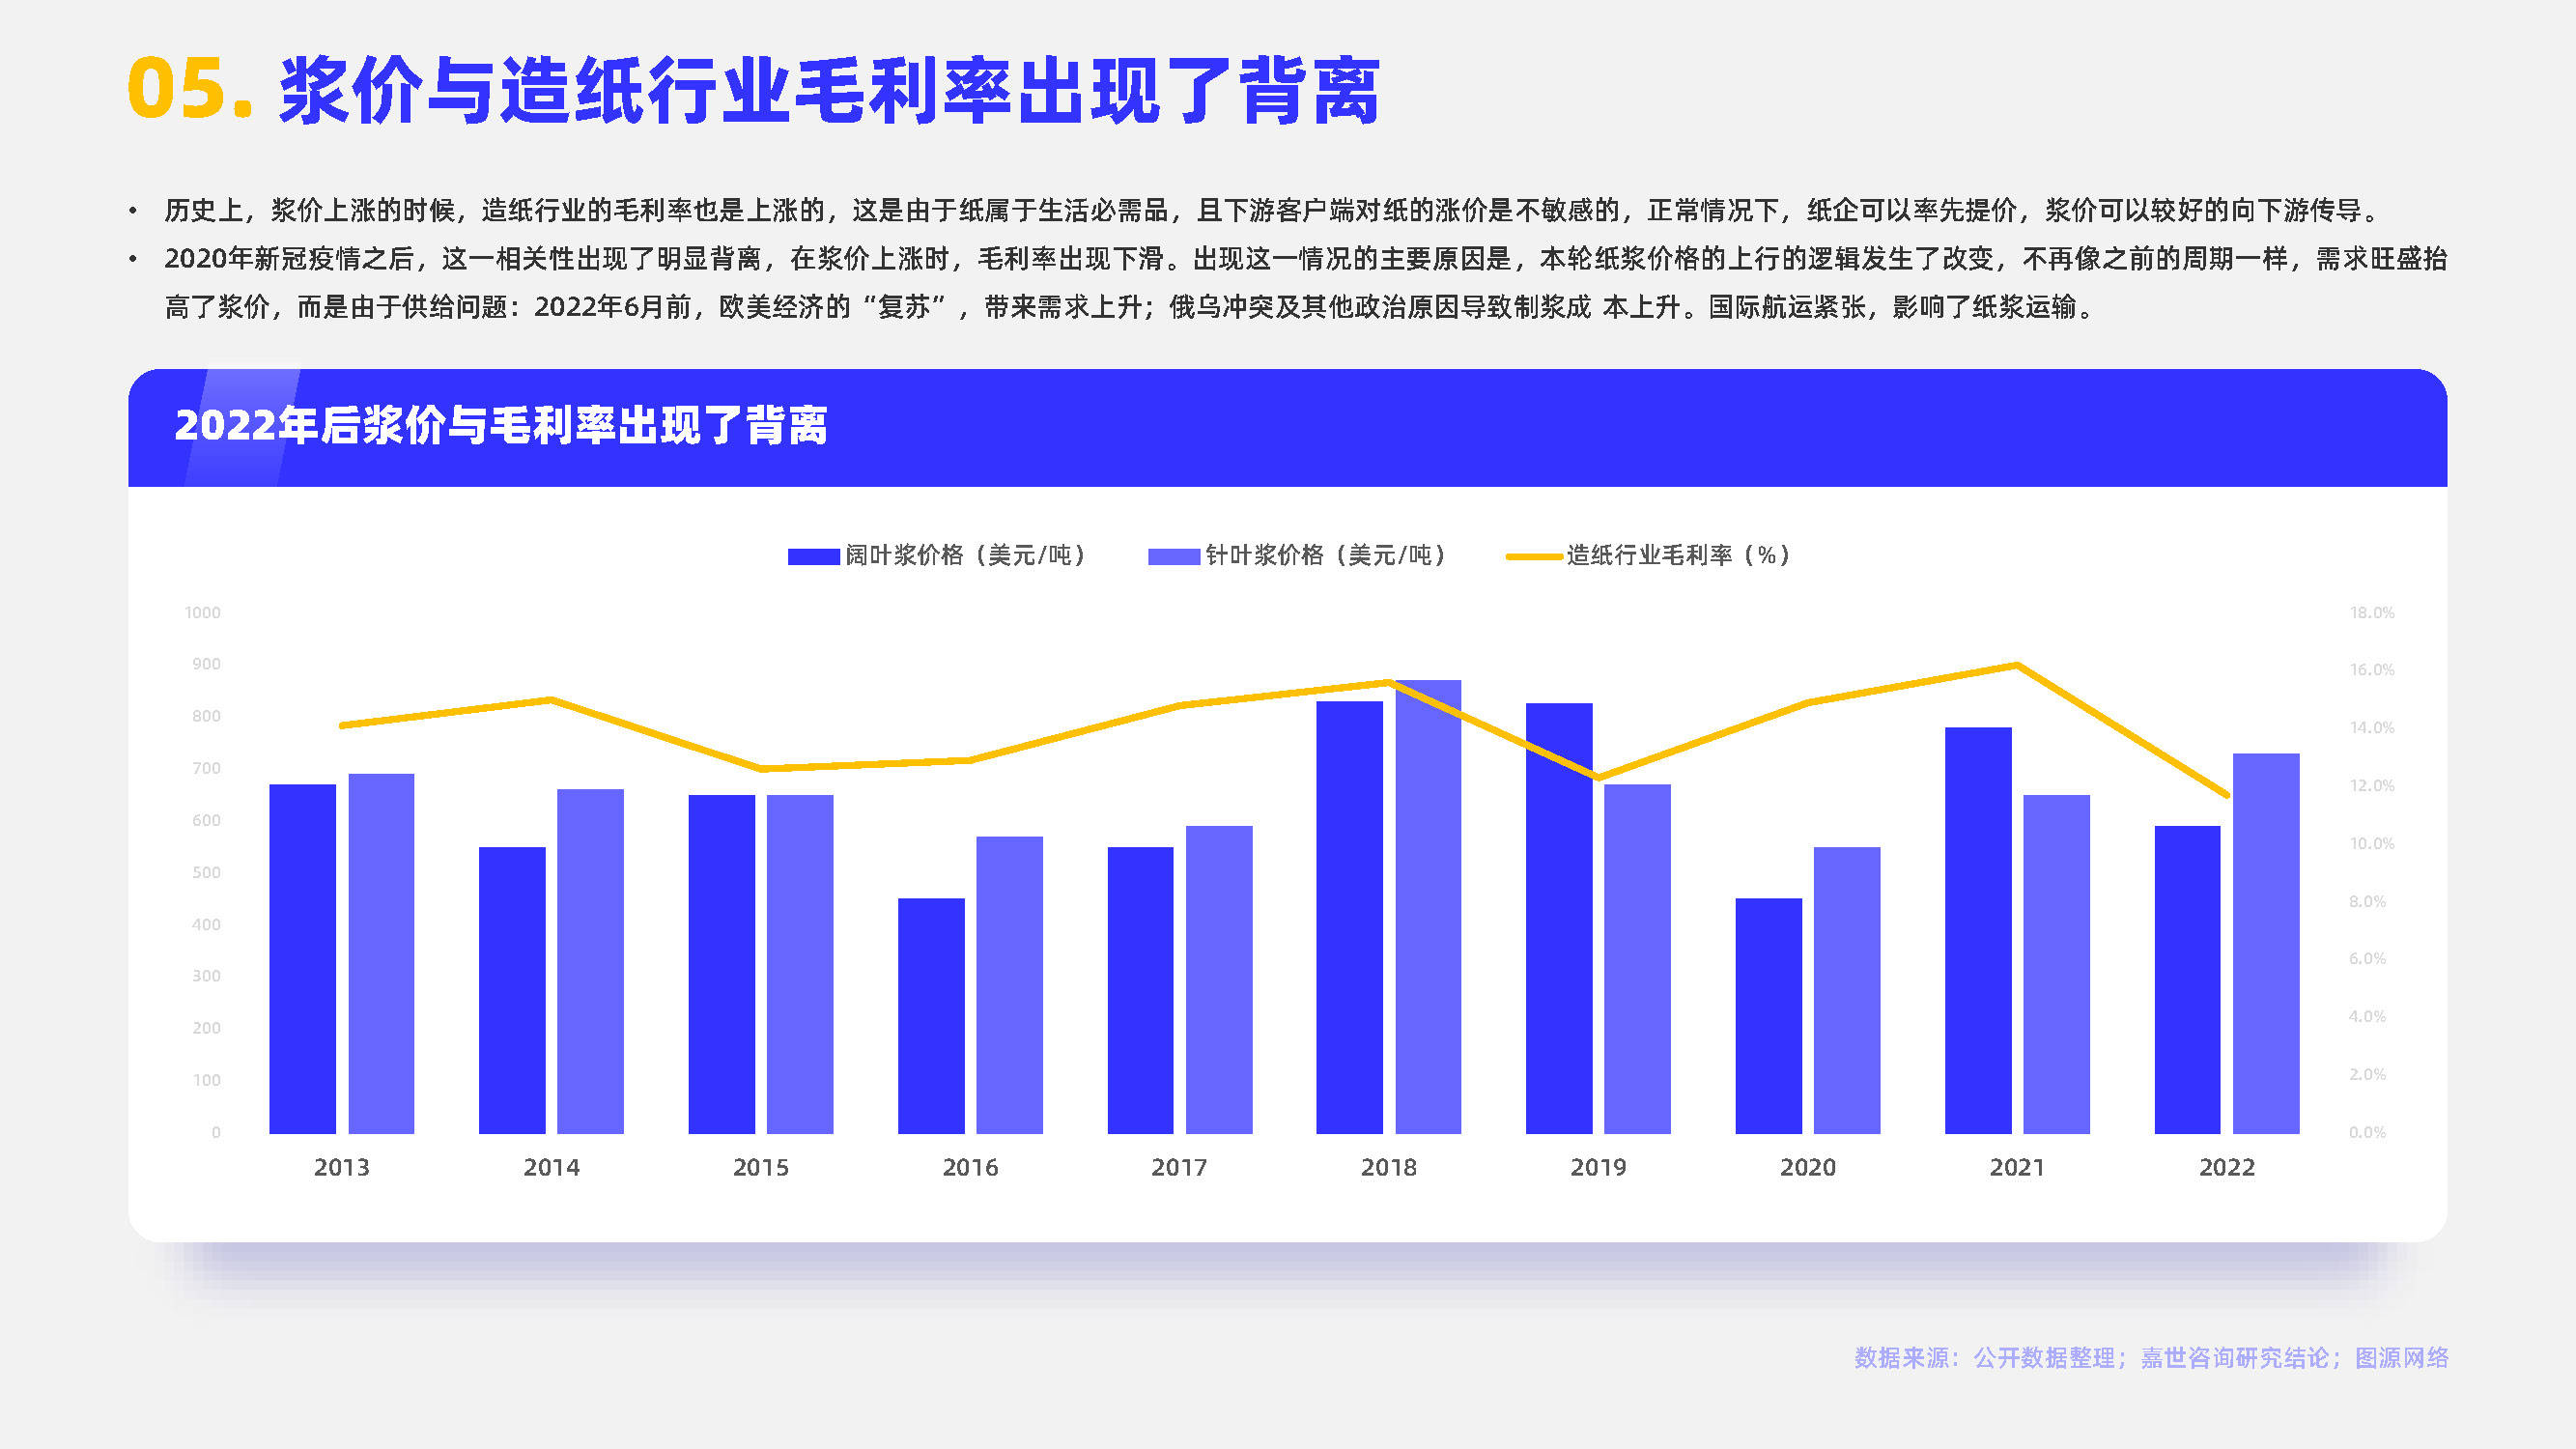This screenshot has width=2576, height=1449.
Task: Select the 2022 dark blue 阔叶浆 bar
Action: pyautogui.click(x=2187, y=980)
